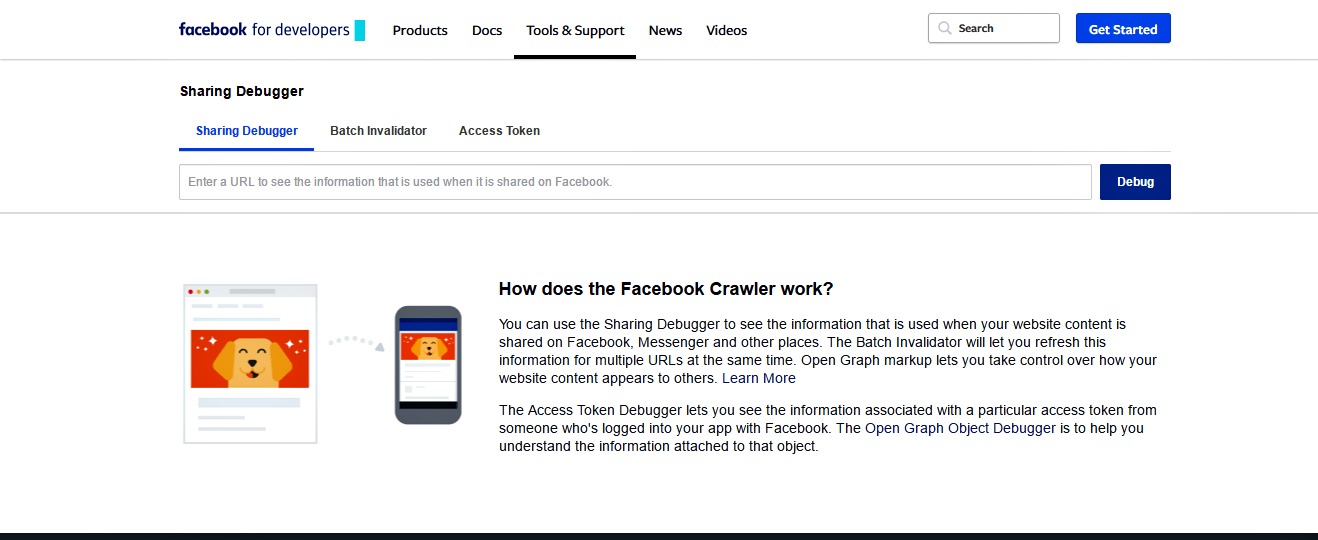Viewport: 1318px width, 540px height.
Task: Switch to the Access Token tab
Action: click(x=499, y=131)
